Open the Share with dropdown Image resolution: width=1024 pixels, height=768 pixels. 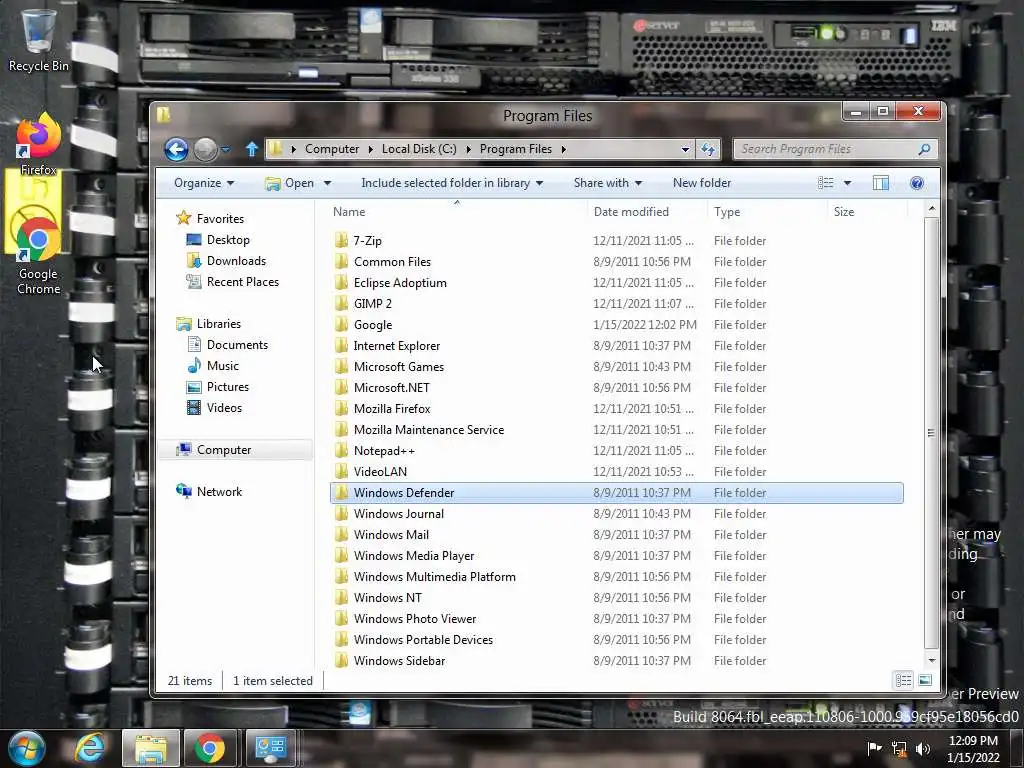click(x=607, y=183)
